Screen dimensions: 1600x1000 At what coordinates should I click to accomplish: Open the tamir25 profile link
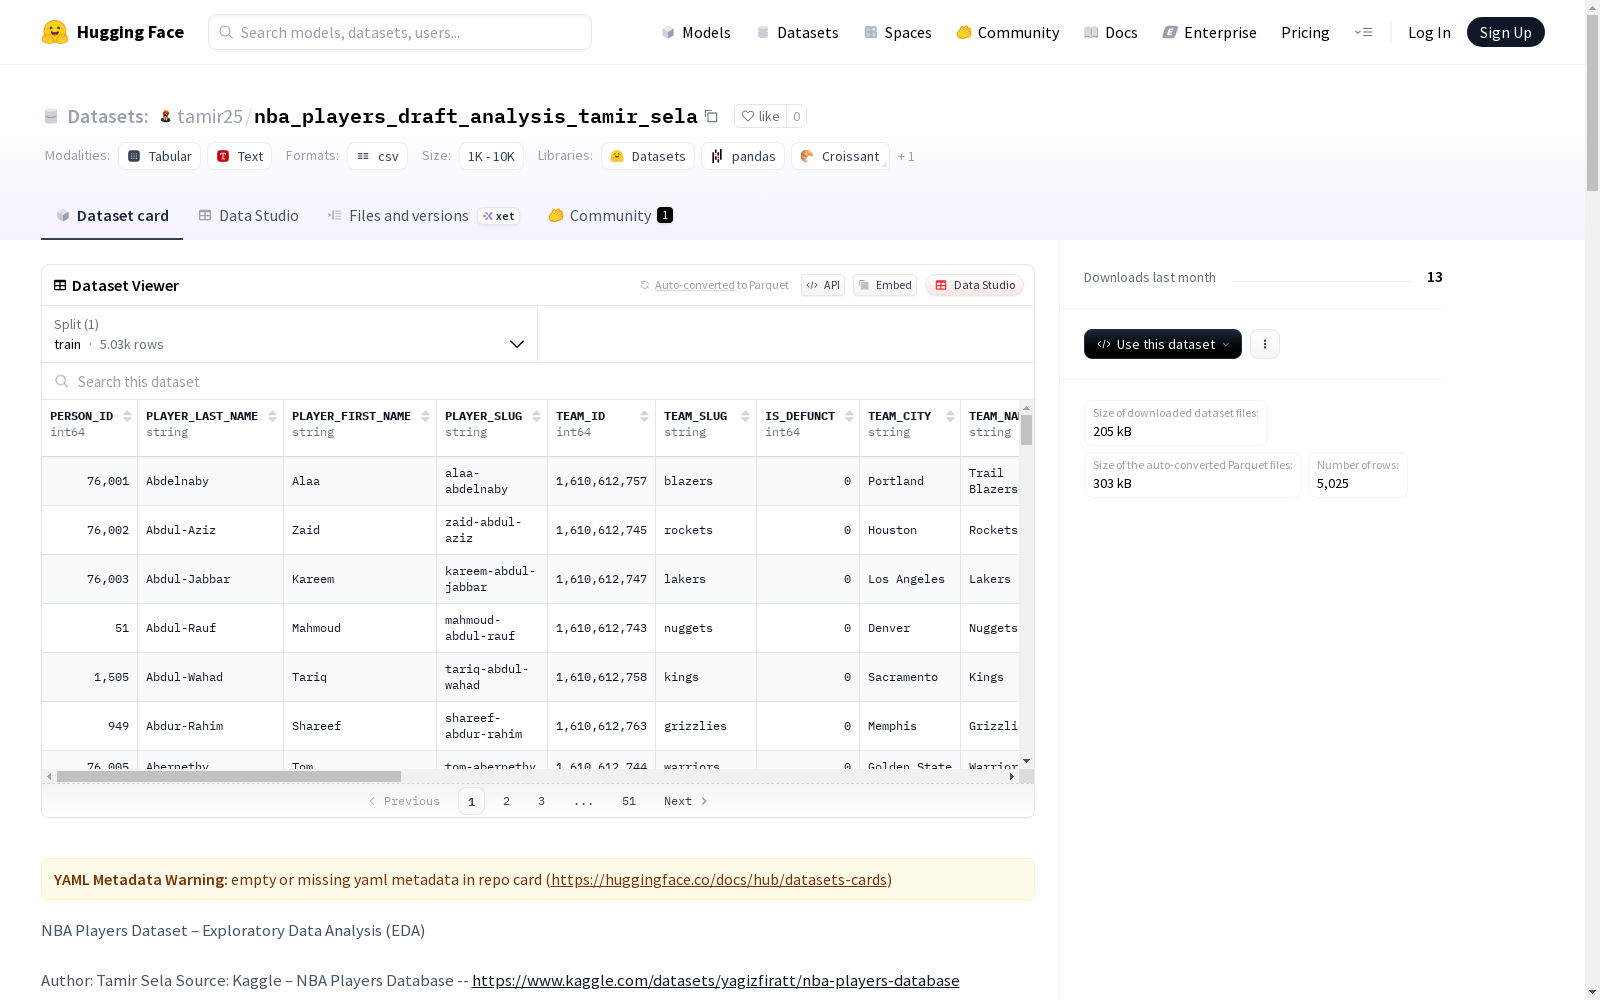pos(210,116)
